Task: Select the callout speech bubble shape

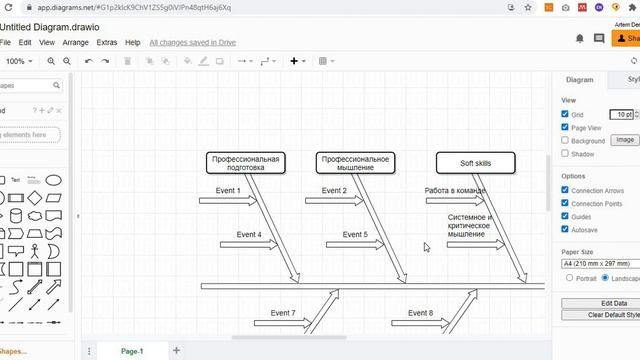Action: pyautogui.click(x=16, y=251)
